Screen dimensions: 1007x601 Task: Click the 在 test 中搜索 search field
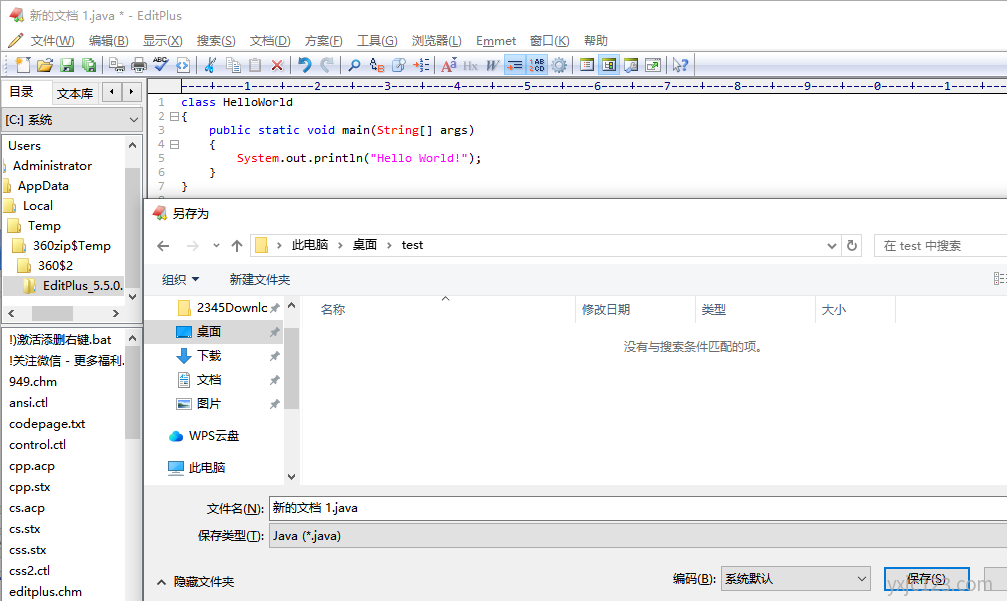click(940, 246)
